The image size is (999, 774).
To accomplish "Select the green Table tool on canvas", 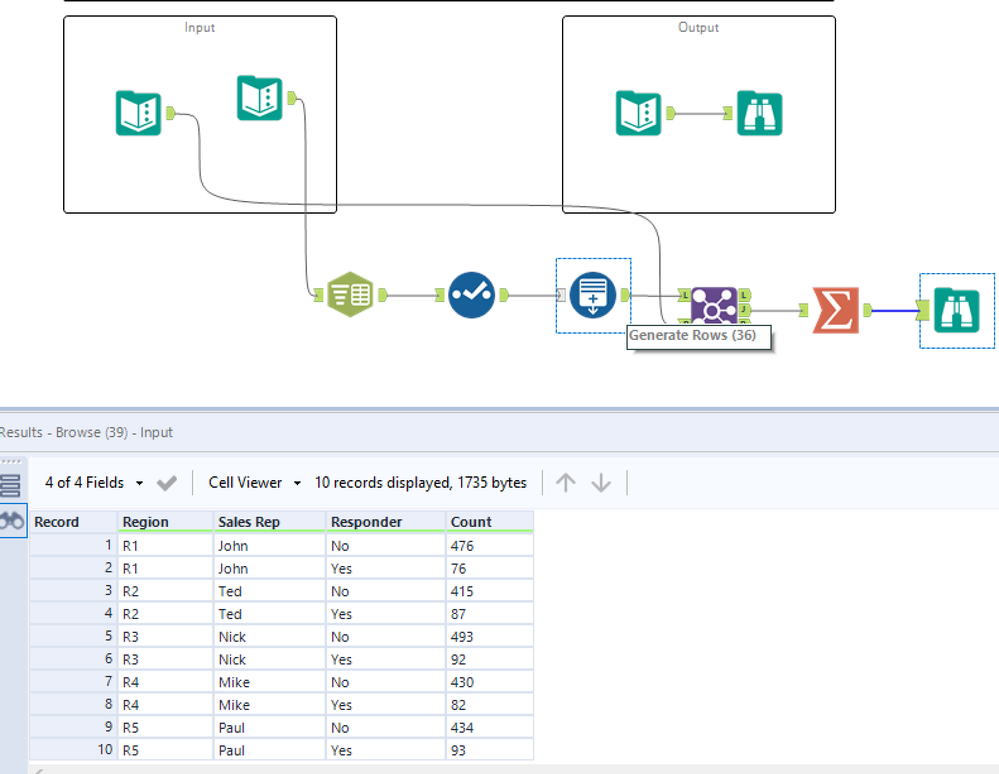I will pos(350,294).
